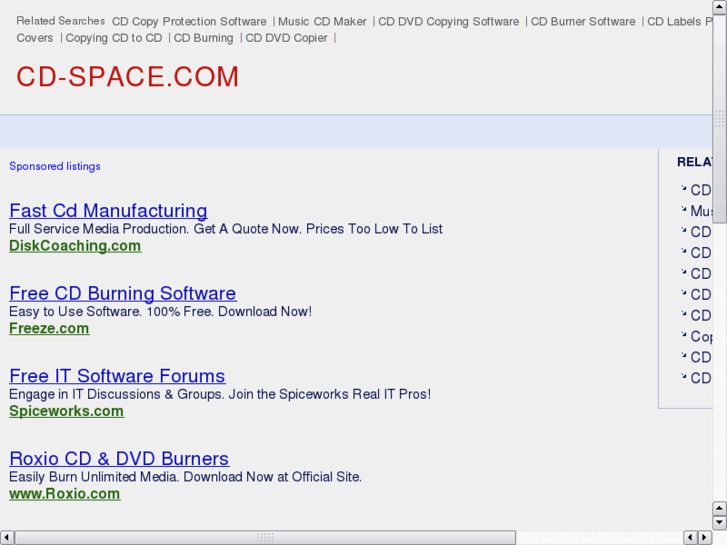Click text 'Full Service Media Production. Get A Quote Now'
This screenshot has height=545, width=727.
pos(154,229)
